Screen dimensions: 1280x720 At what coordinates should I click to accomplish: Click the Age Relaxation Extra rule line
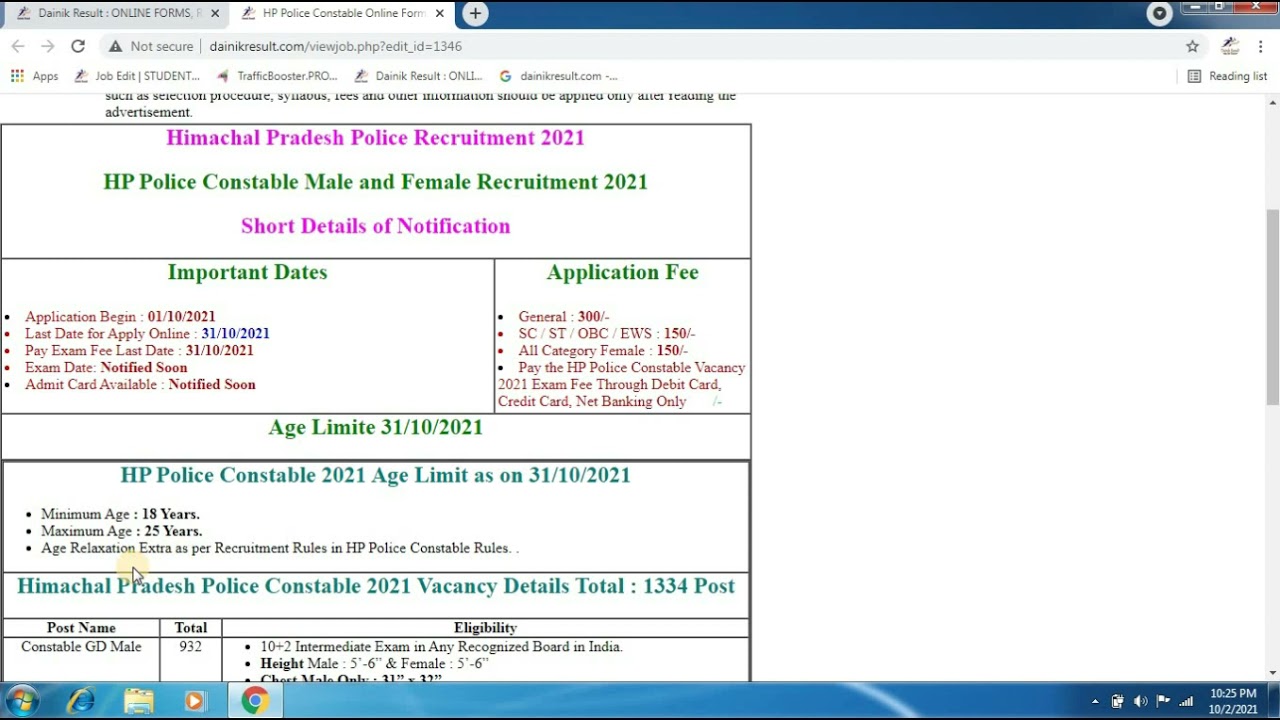(x=279, y=548)
